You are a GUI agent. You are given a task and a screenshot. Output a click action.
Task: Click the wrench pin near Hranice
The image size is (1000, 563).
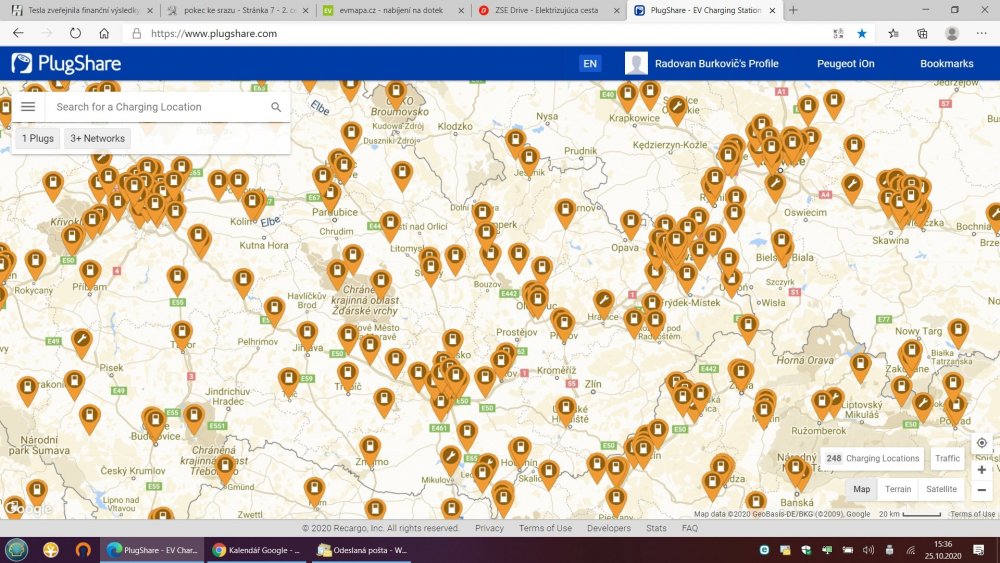coord(603,303)
